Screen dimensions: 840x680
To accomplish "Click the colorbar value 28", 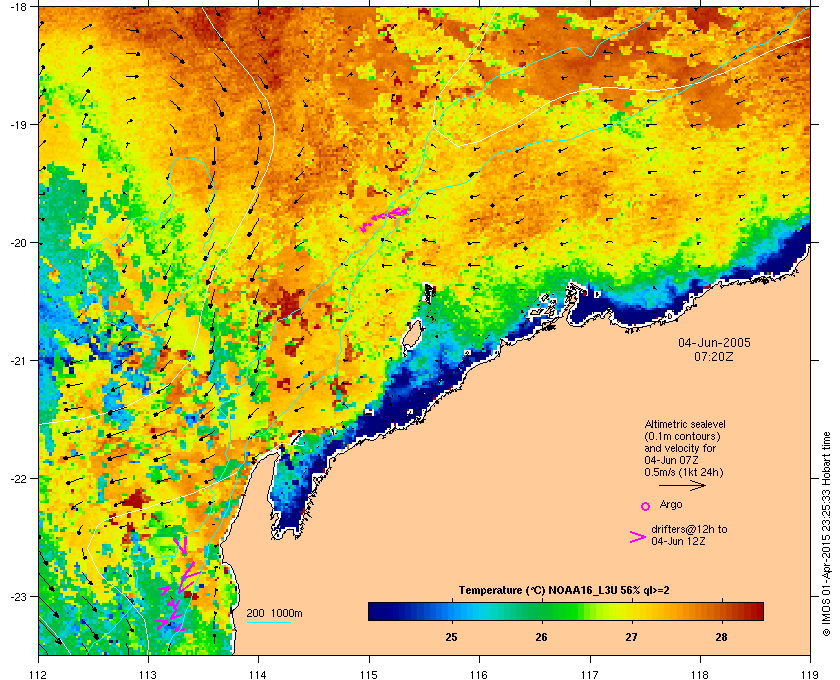I will pyautogui.click(x=722, y=637).
